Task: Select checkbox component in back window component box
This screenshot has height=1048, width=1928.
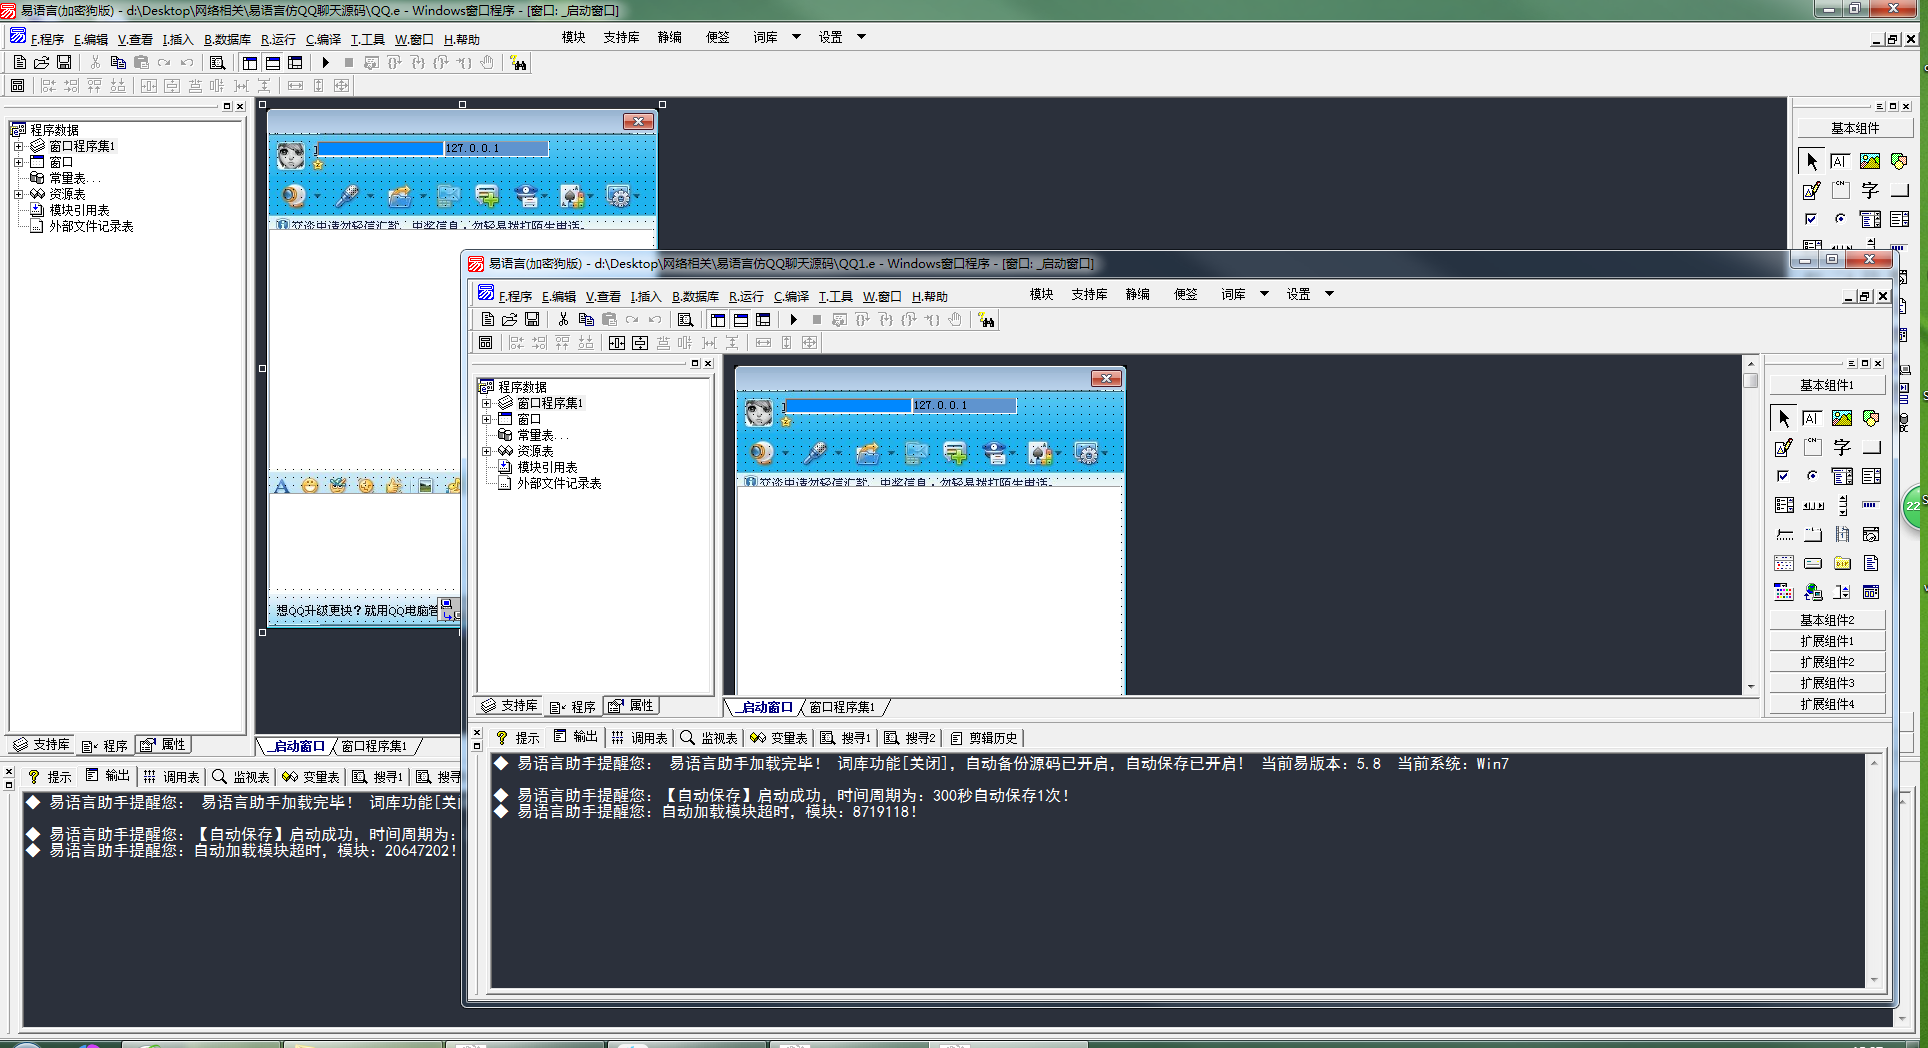Action: coord(1811,219)
